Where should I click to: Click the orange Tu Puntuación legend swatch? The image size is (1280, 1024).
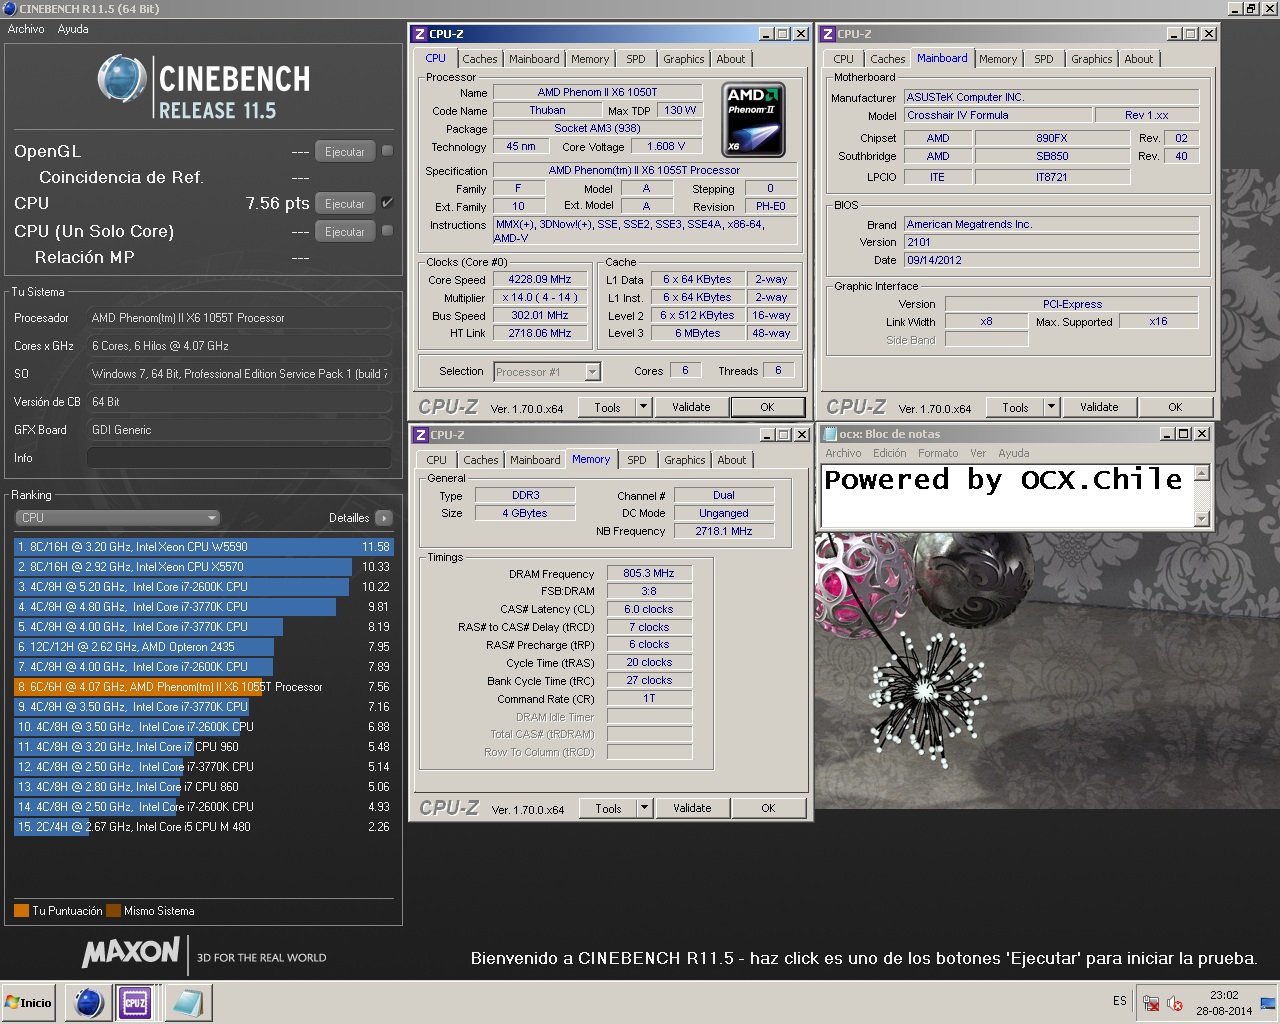[x=21, y=911]
